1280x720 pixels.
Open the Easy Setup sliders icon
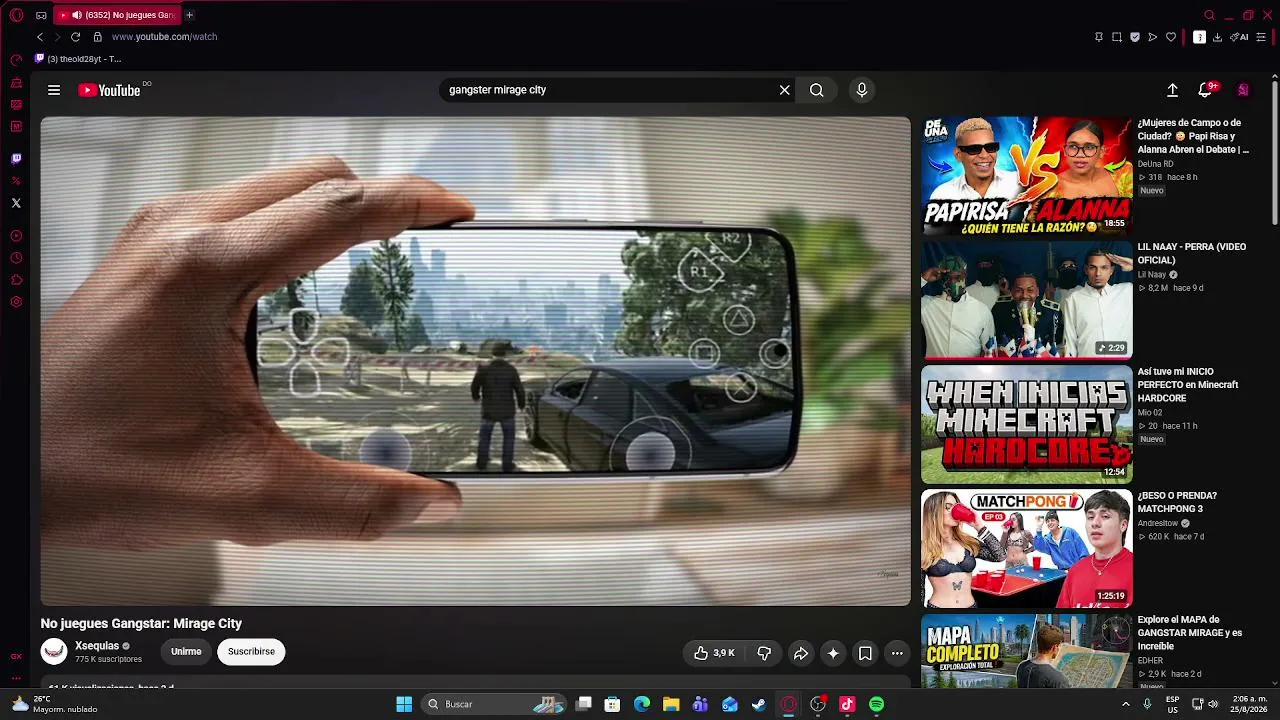(1262, 37)
